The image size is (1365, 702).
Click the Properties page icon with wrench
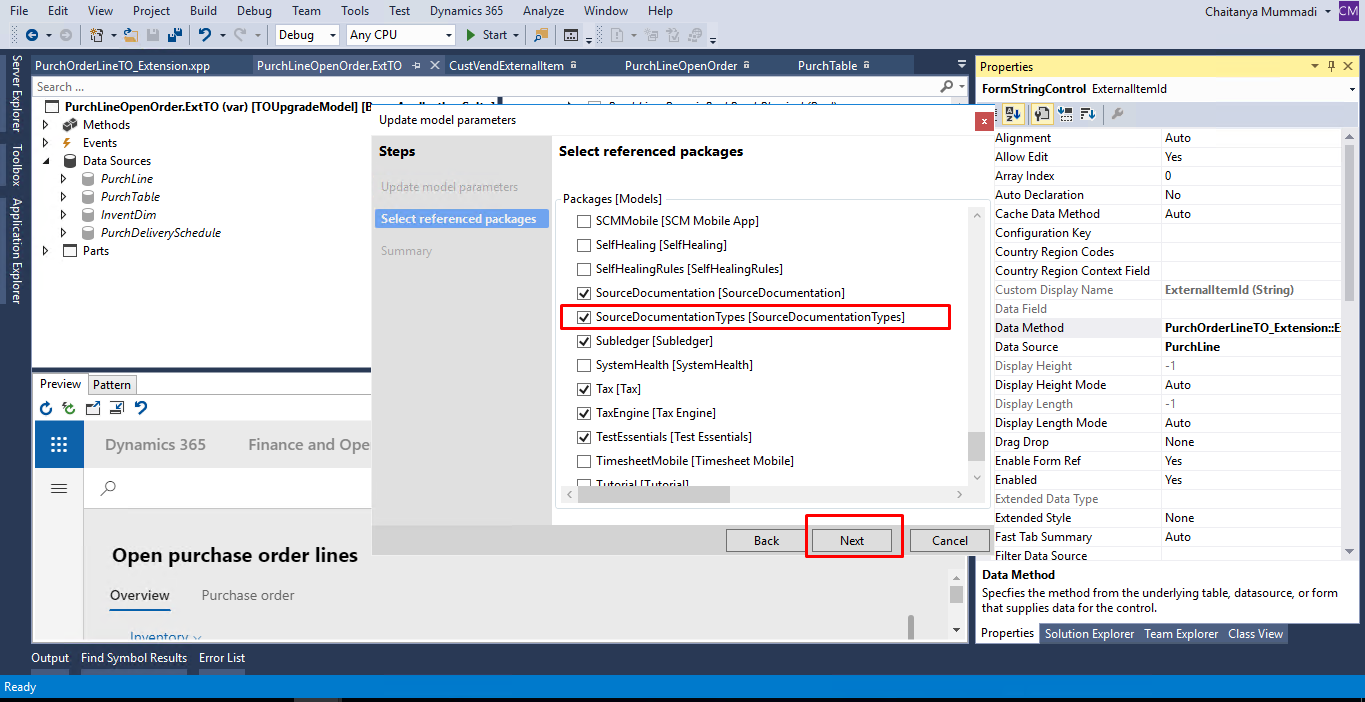pyautogui.click(x=1041, y=114)
